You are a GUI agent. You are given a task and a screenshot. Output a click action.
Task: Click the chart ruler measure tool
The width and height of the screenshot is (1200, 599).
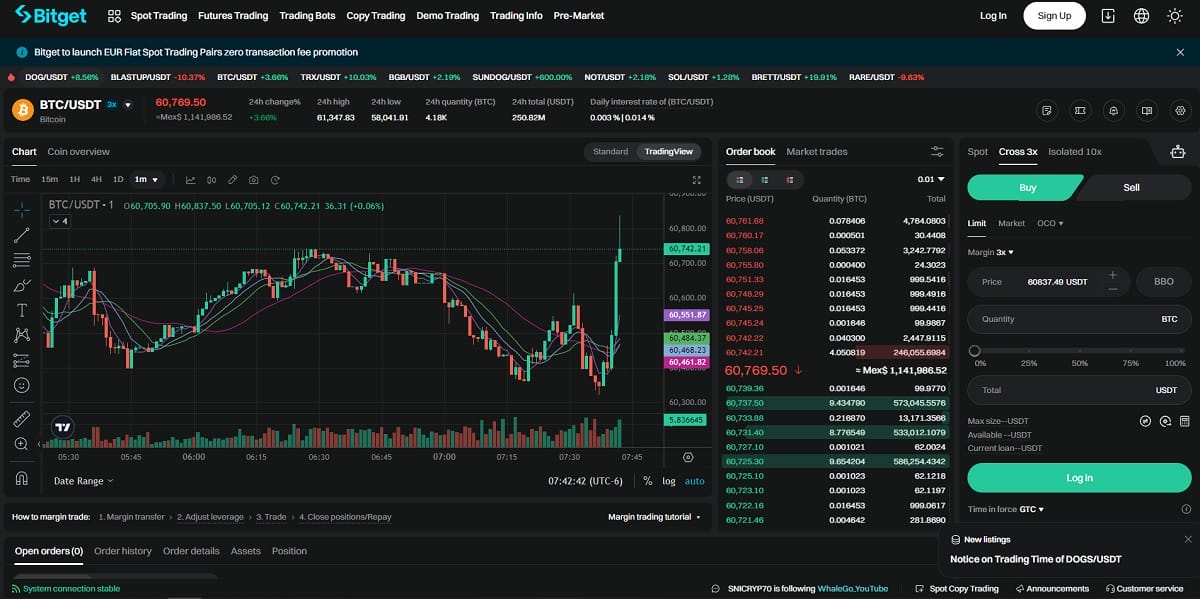tap(22, 419)
